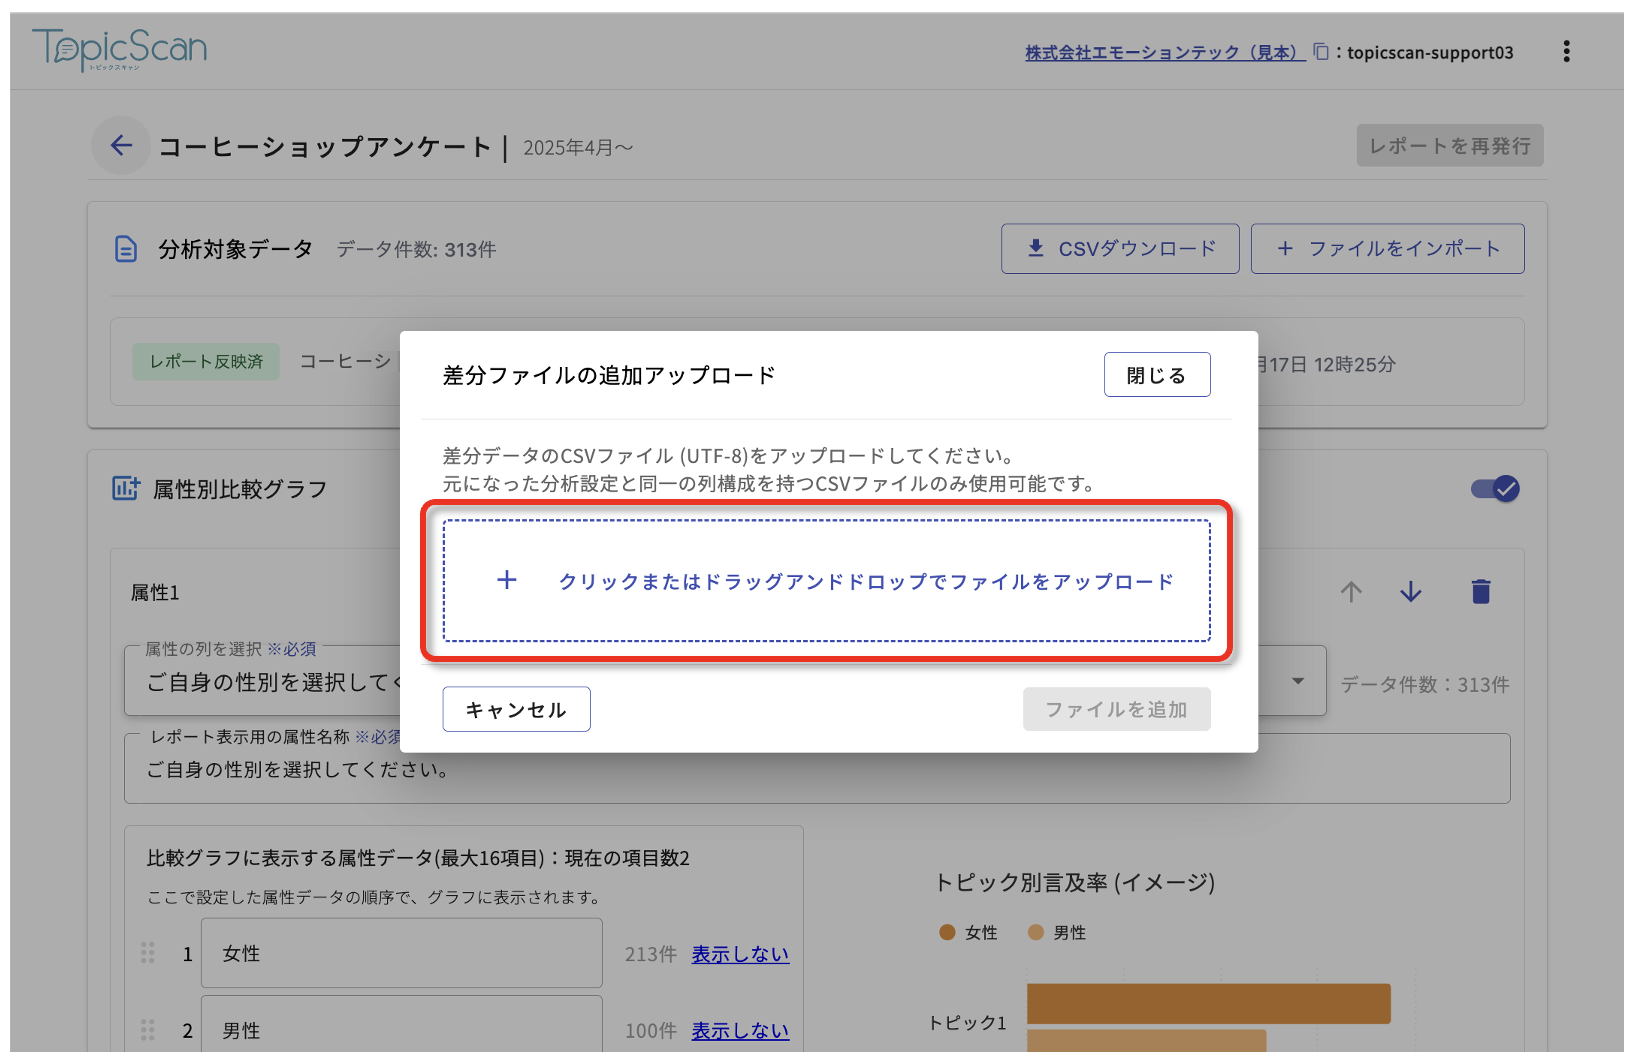This screenshot has height=1064, width=1636.
Task: Click the copy icon next to company name
Action: (x=1321, y=52)
